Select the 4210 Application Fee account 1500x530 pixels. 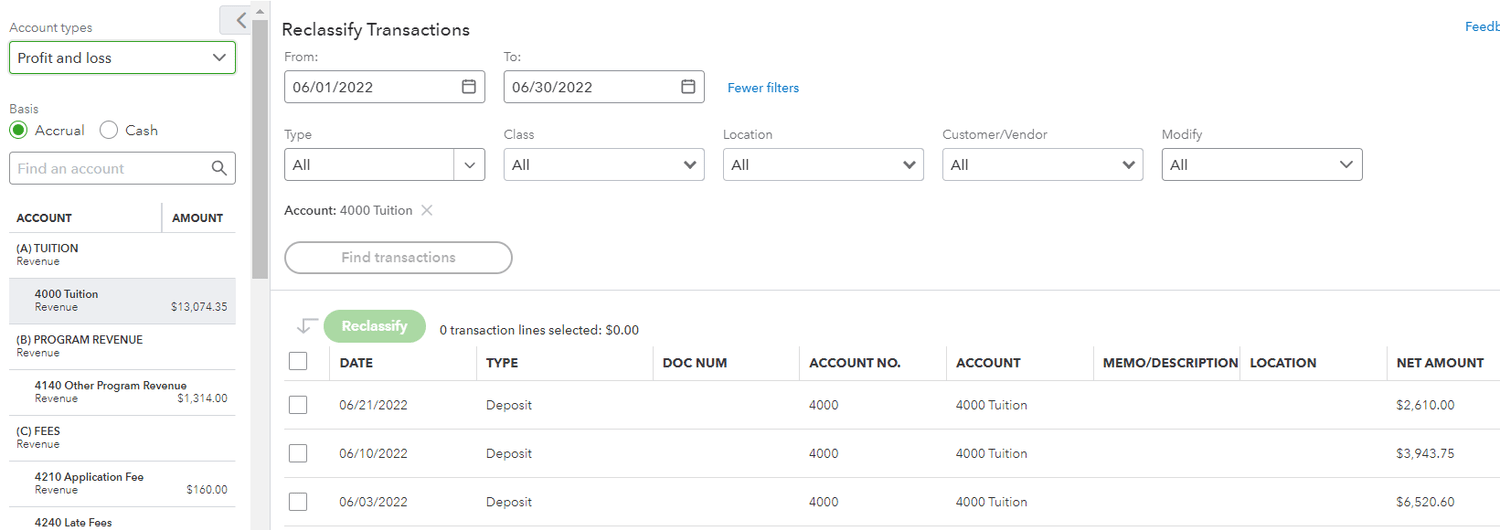click(122, 484)
